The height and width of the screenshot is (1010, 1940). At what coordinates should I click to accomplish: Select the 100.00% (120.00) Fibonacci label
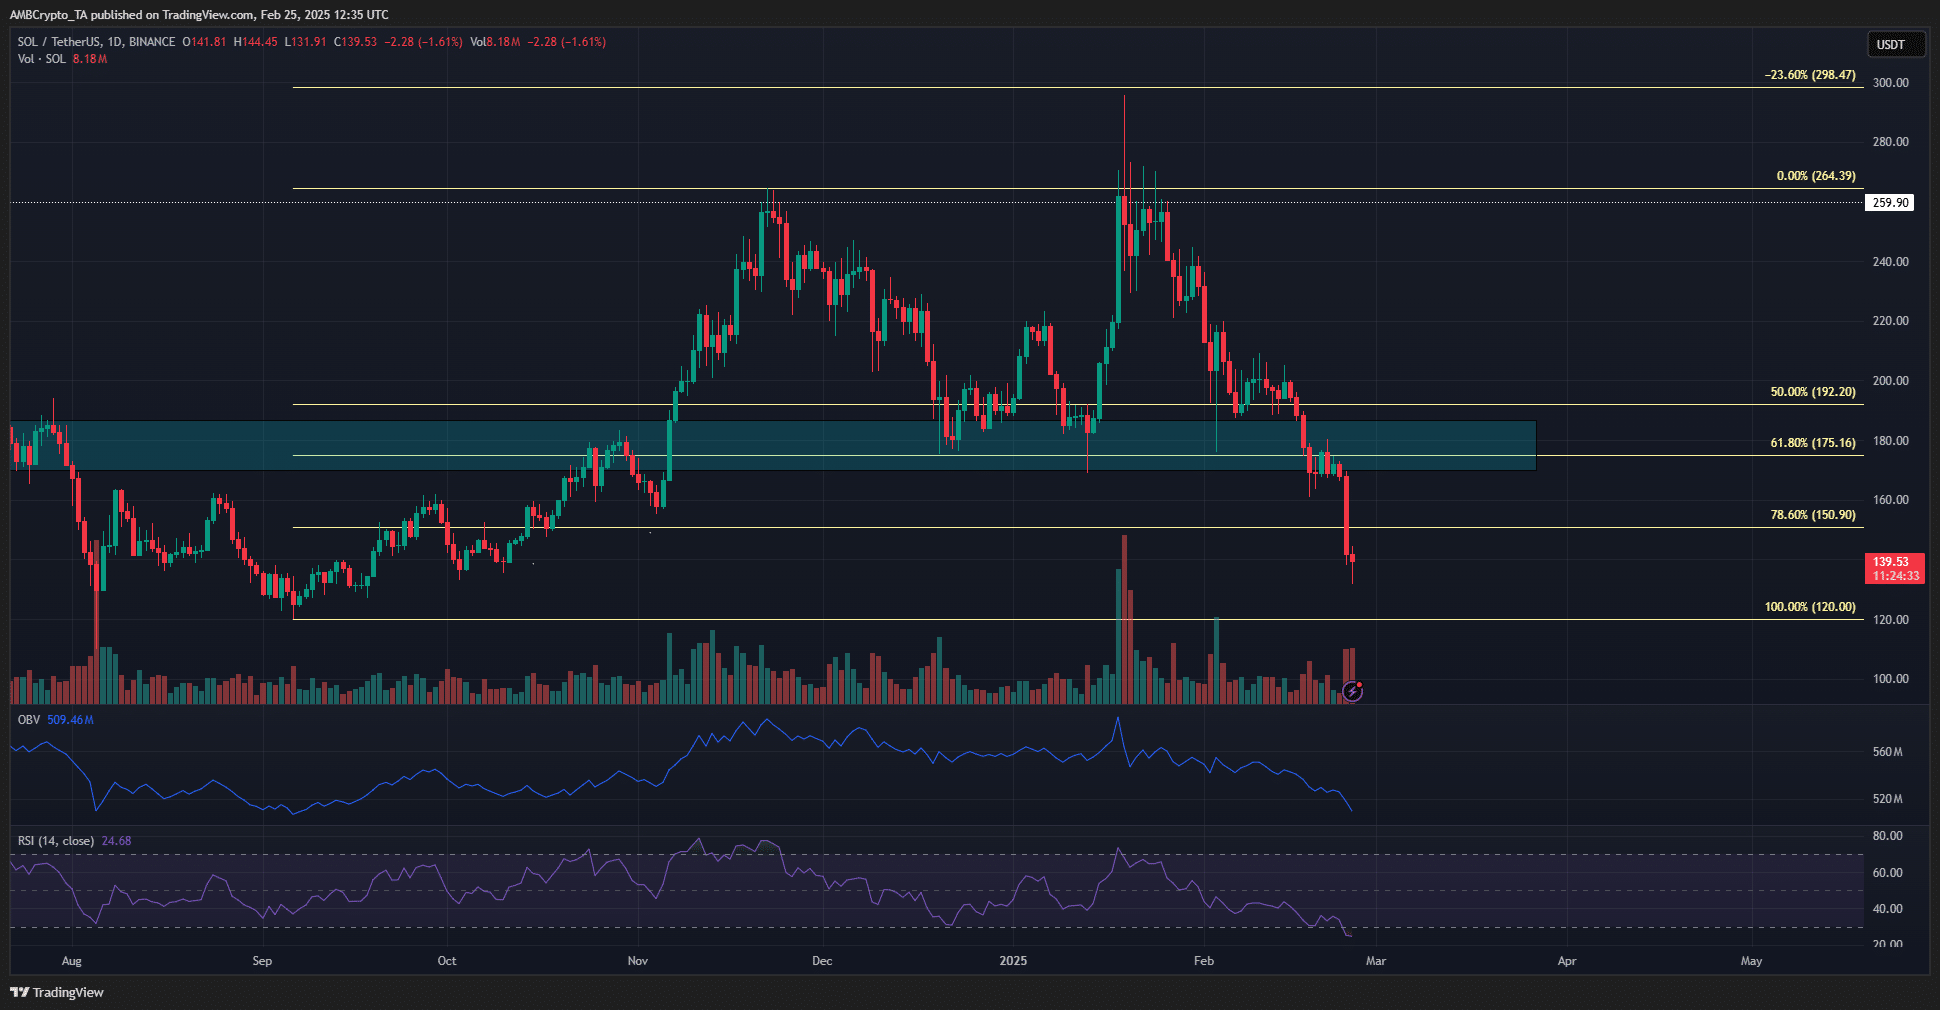pyautogui.click(x=1810, y=607)
